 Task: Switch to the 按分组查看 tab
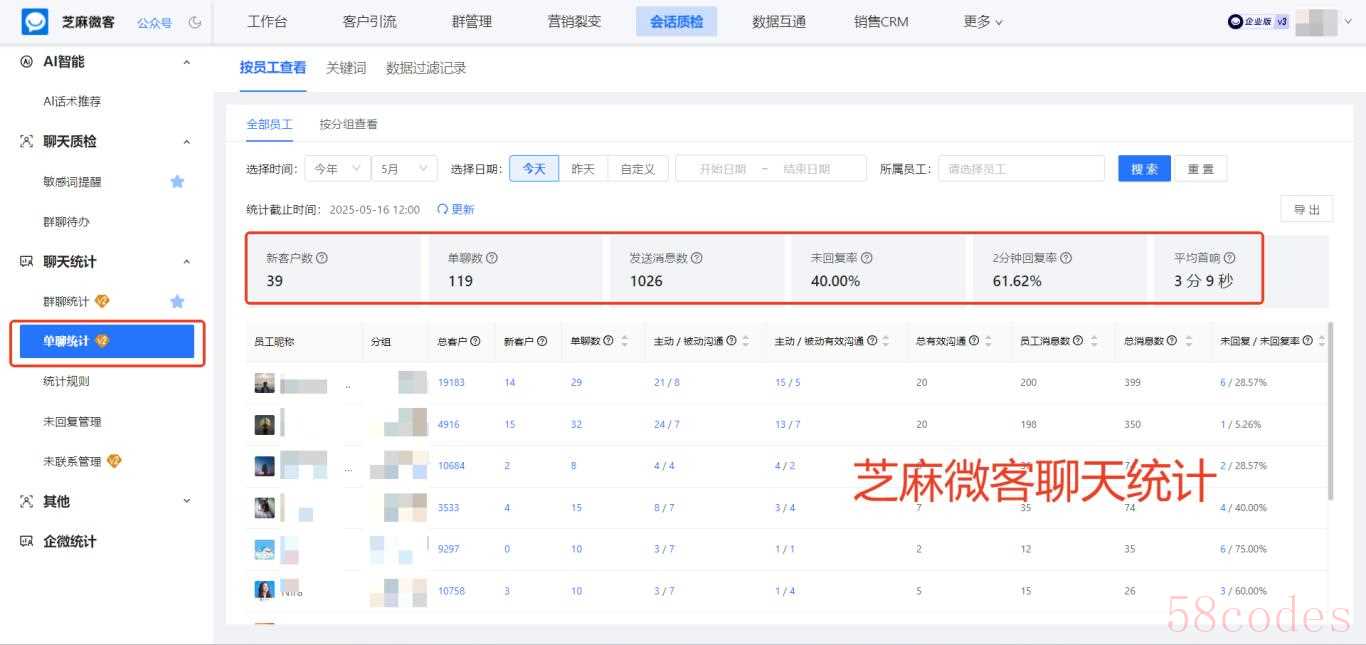(x=348, y=124)
